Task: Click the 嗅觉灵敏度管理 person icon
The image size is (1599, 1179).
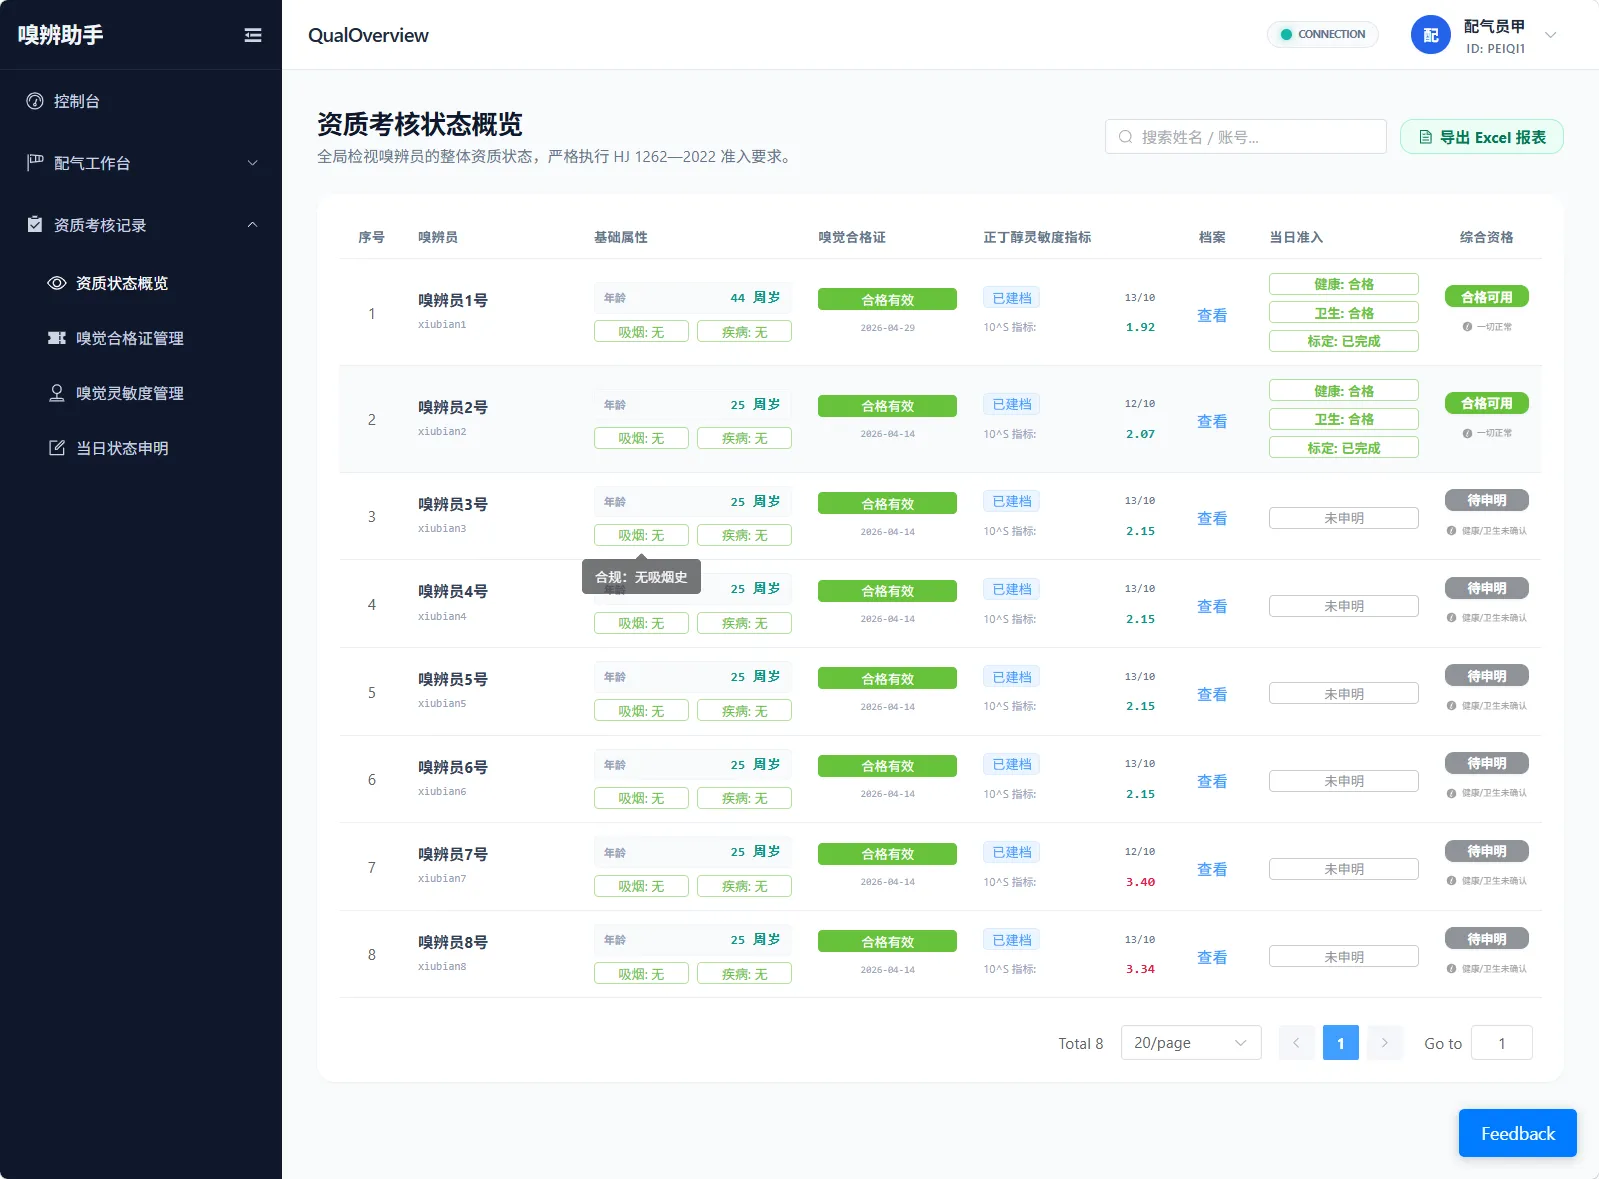Action: click(x=57, y=393)
